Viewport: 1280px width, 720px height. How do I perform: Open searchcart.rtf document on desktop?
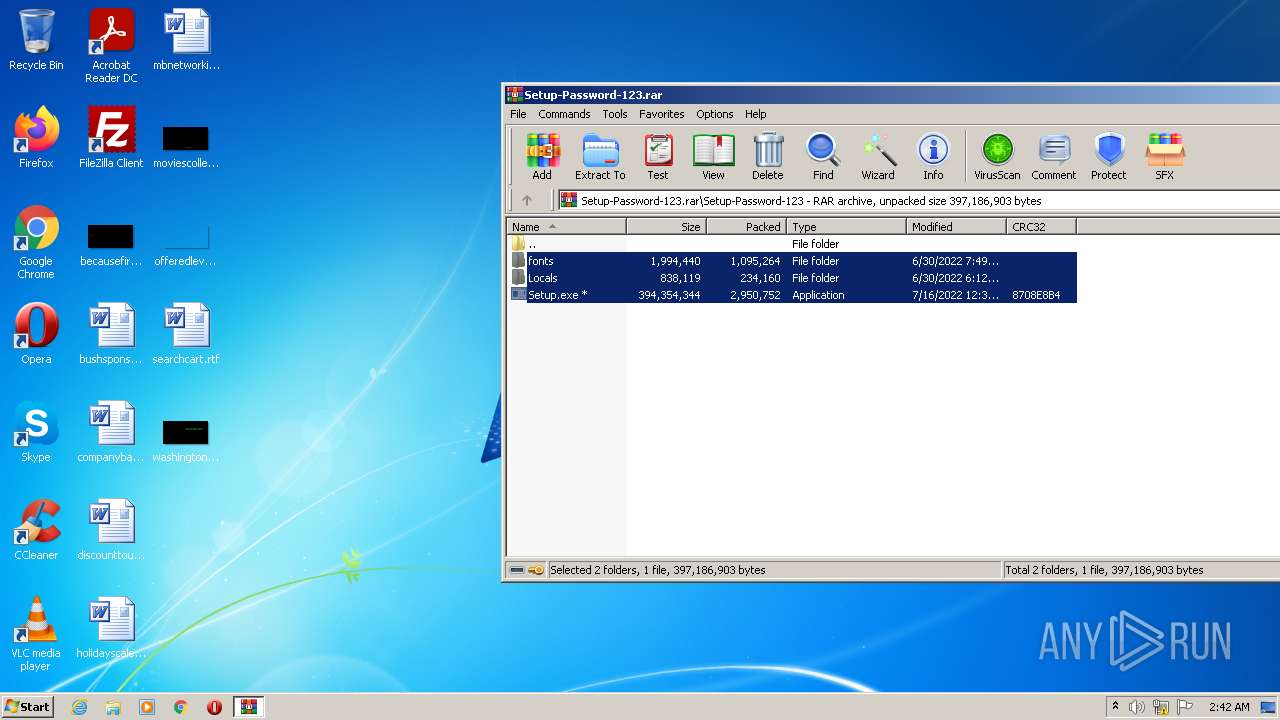pyautogui.click(x=186, y=334)
